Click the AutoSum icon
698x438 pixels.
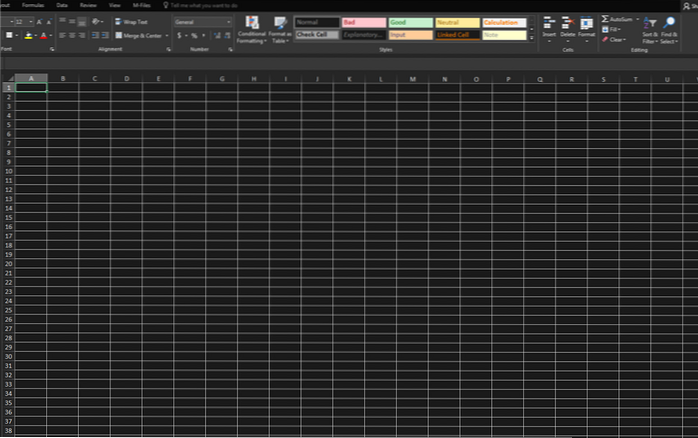[x=605, y=19]
